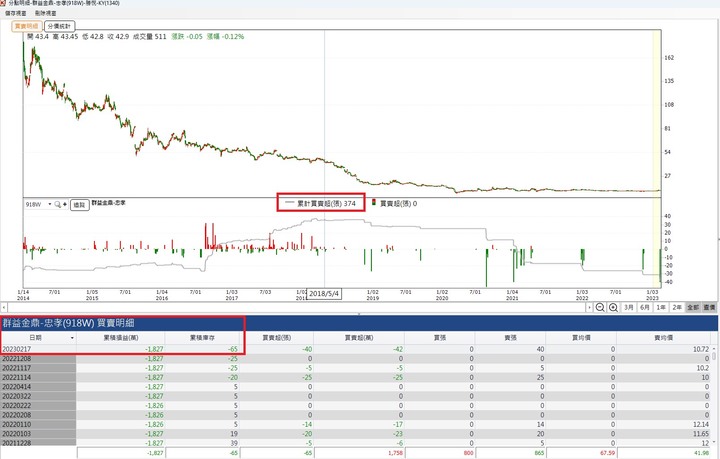The image size is (720, 459).
Task: Sort by the 買張 column header
Action: [440, 338]
